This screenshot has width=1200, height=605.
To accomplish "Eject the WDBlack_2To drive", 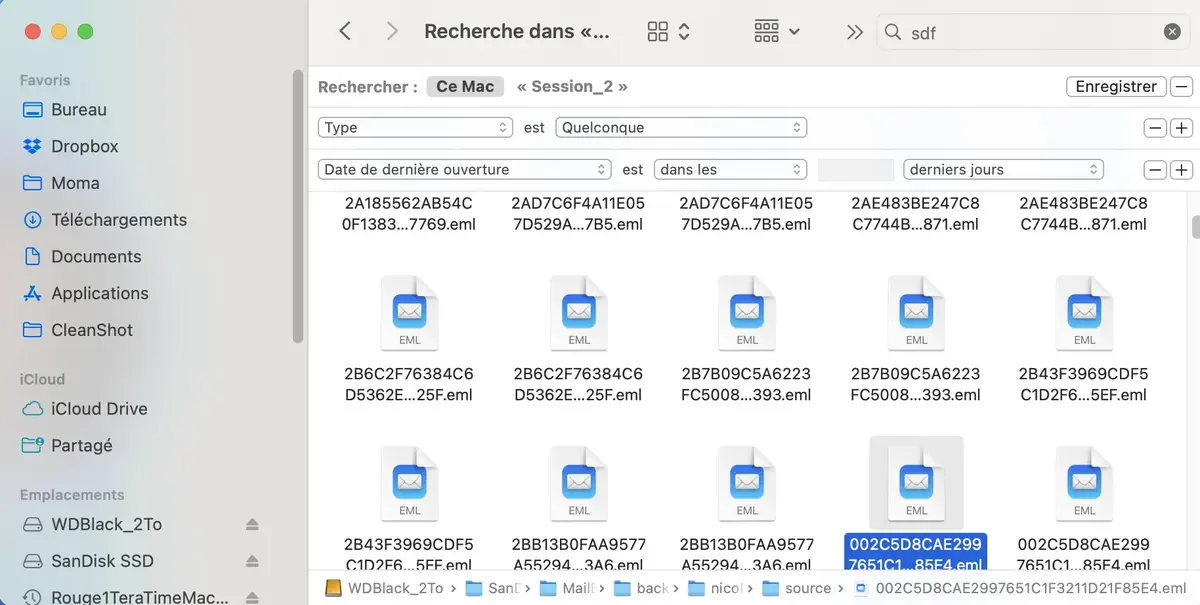I will click(250, 524).
